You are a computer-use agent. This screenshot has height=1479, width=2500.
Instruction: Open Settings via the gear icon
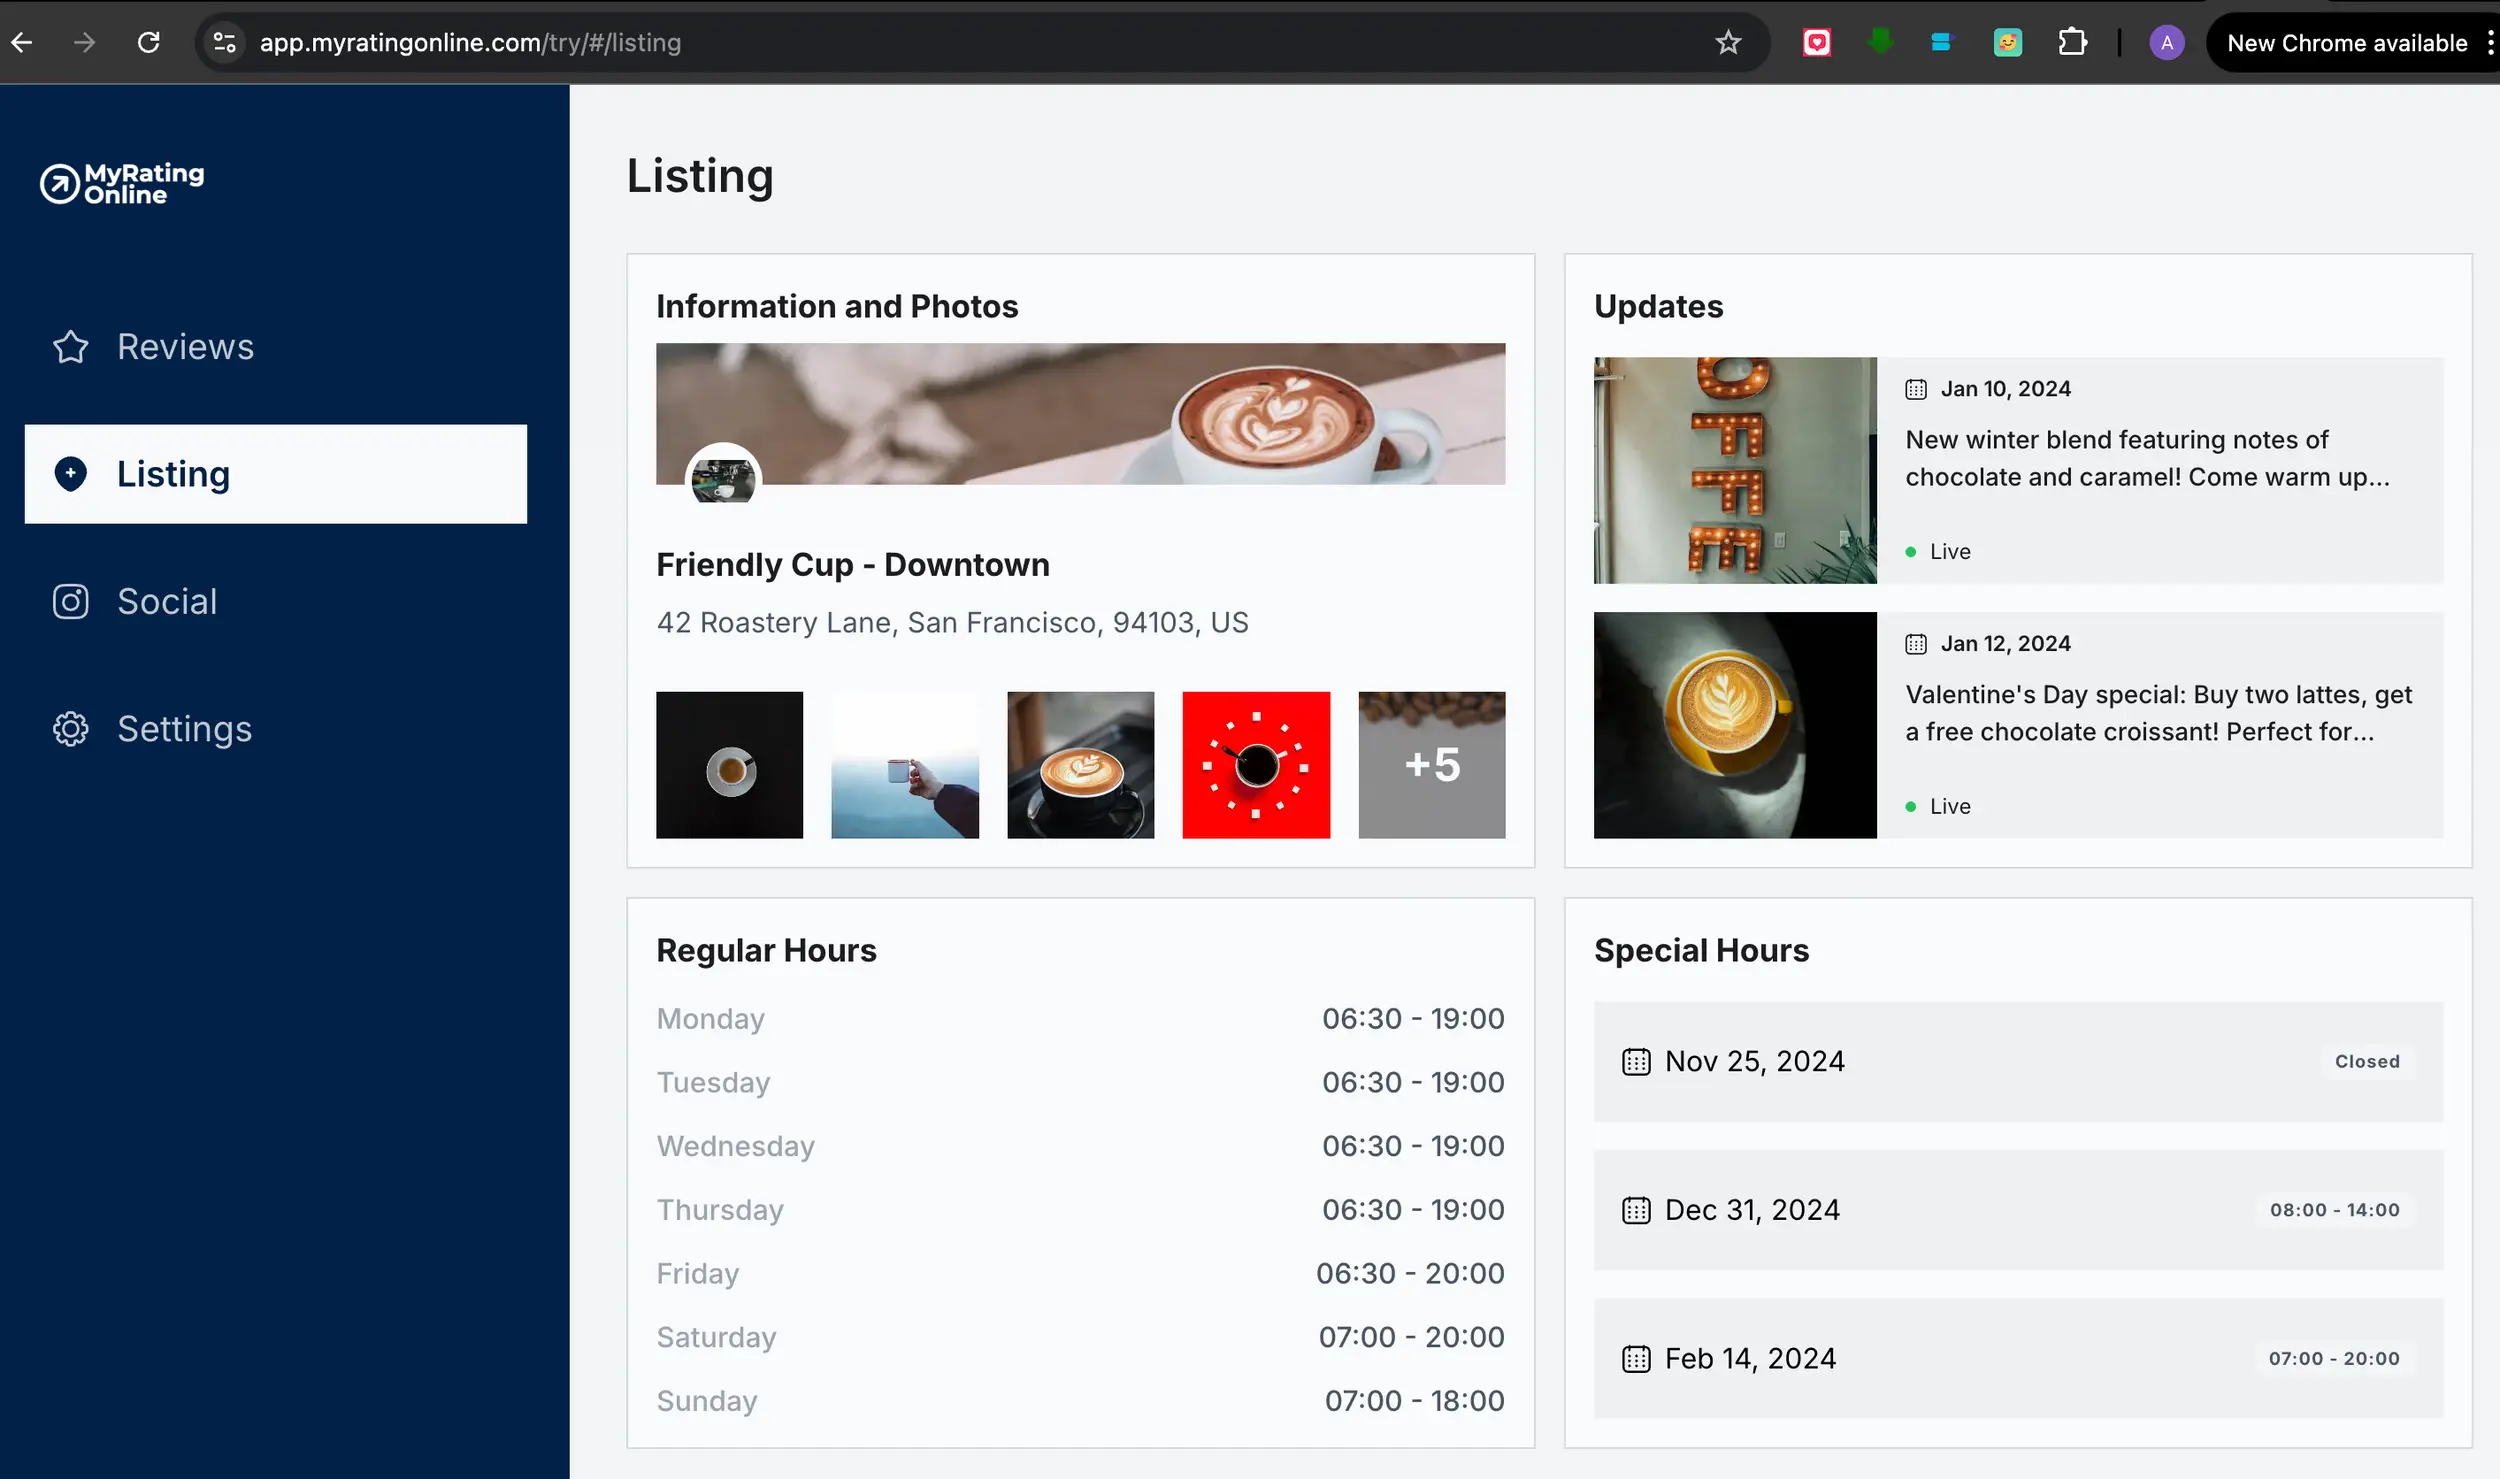click(70, 729)
